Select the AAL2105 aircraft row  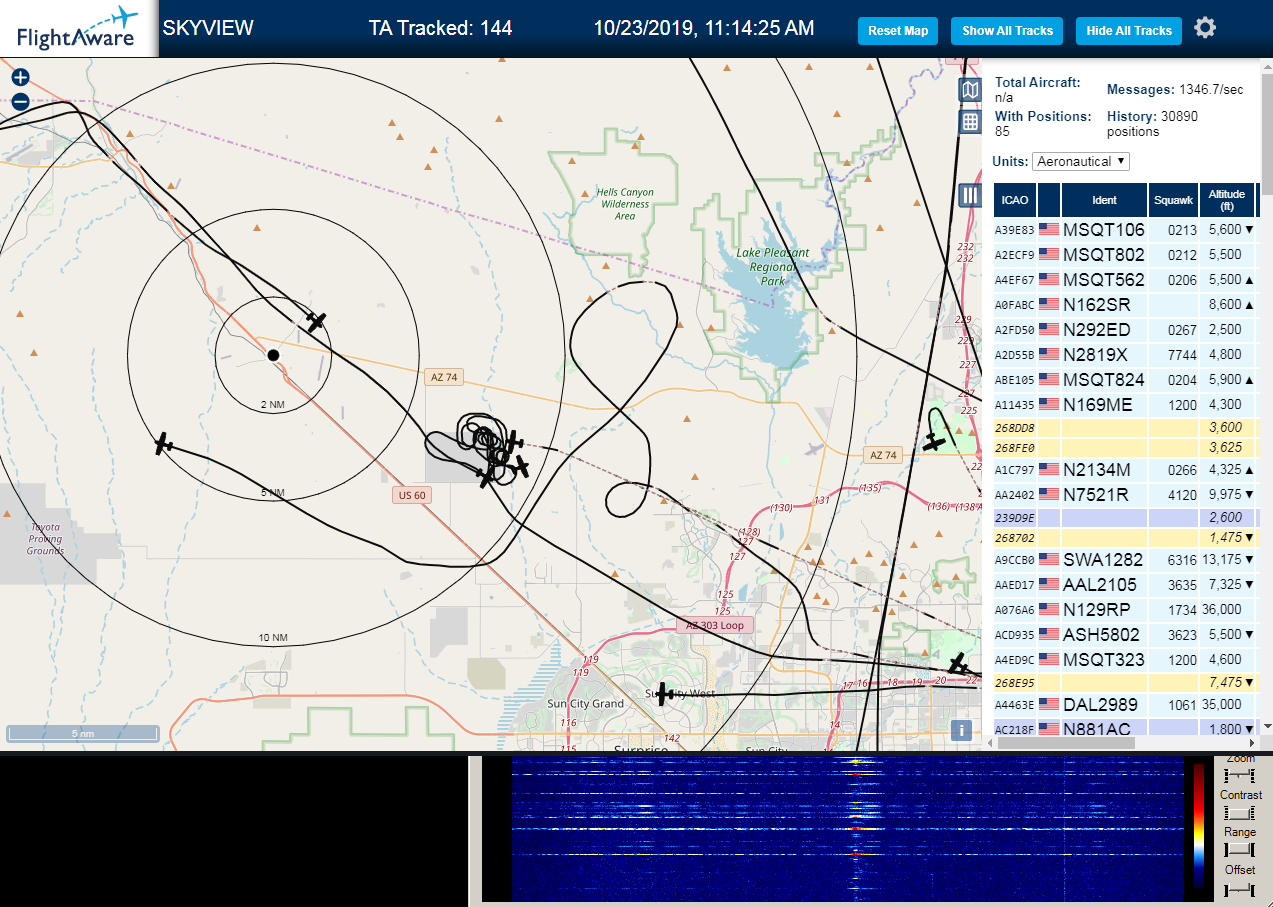pos(1125,584)
